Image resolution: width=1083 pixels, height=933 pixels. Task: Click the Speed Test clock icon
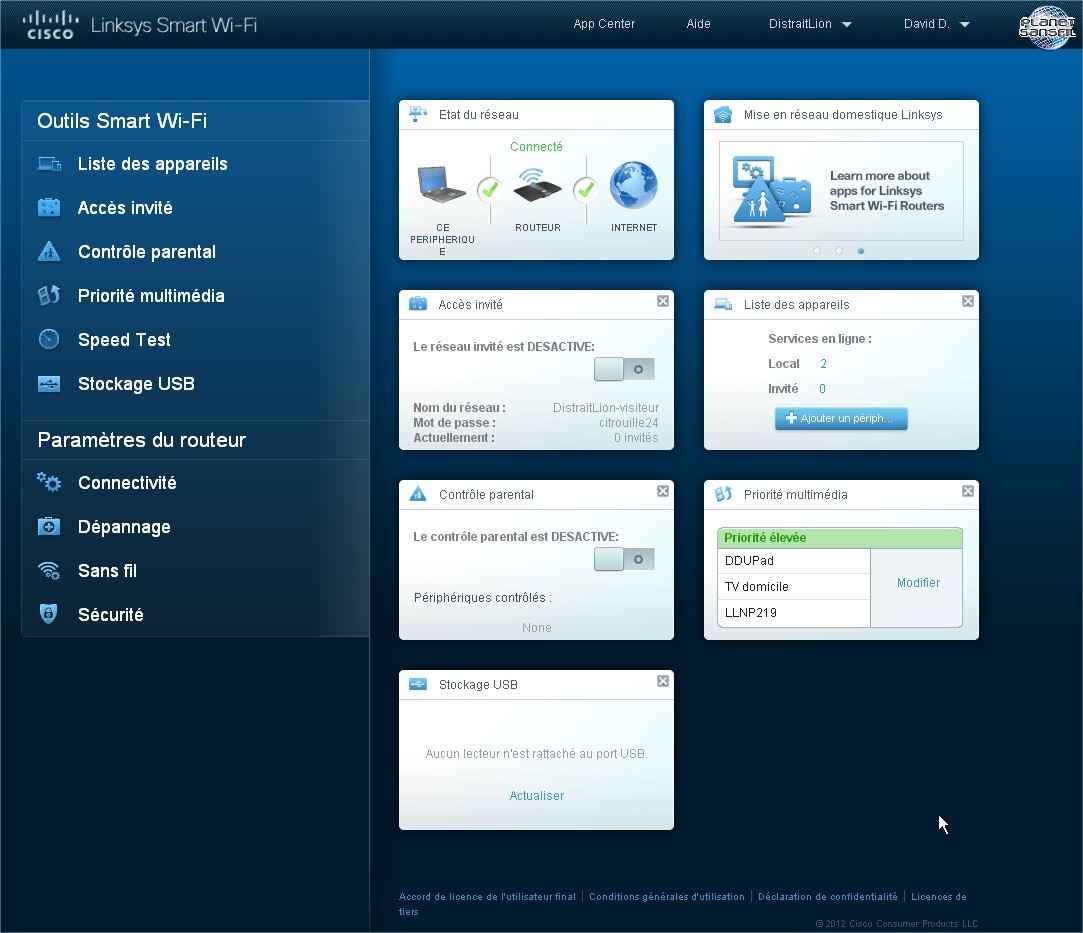[49, 339]
